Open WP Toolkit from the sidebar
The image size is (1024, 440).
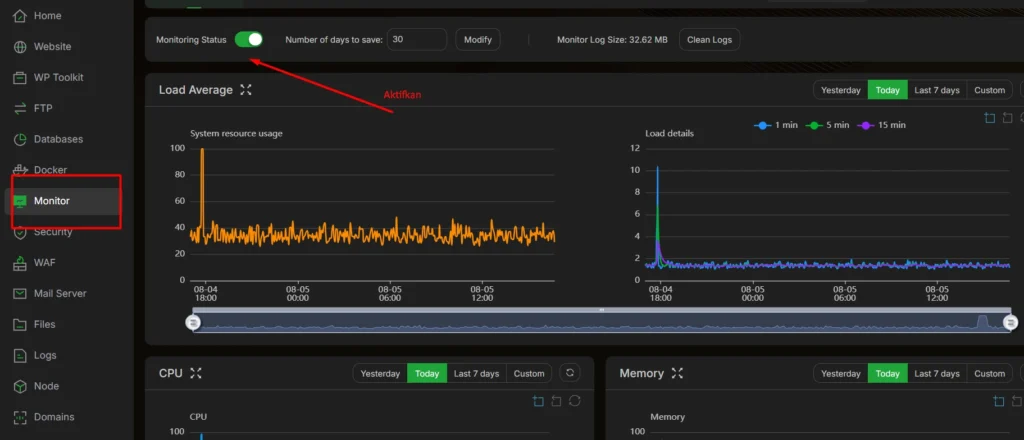click(x=58, y=77)
